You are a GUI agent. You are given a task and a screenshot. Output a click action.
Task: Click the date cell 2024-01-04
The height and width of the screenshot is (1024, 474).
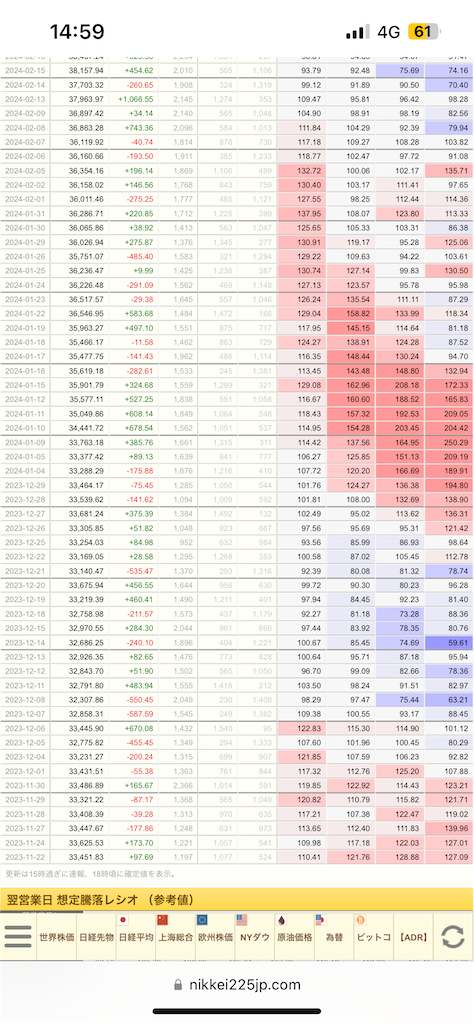pyautogui.click(x=26, y=470)
